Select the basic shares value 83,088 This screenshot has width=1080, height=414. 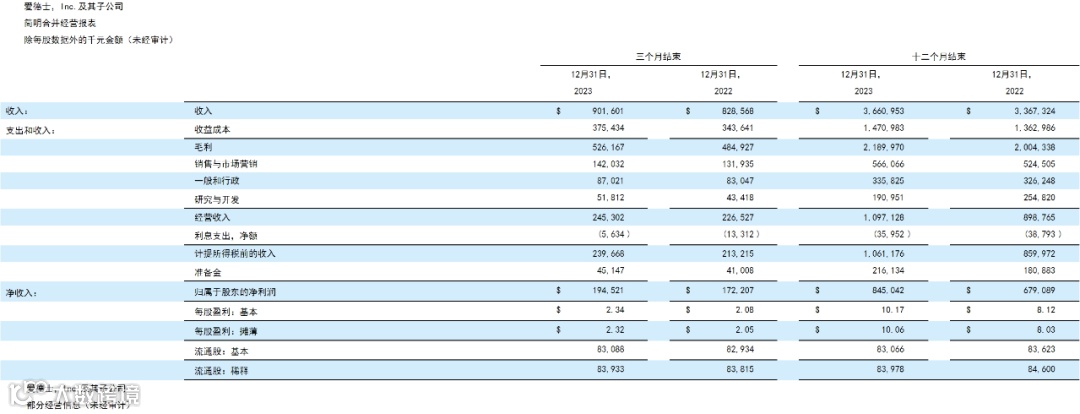tap(611, 351)
